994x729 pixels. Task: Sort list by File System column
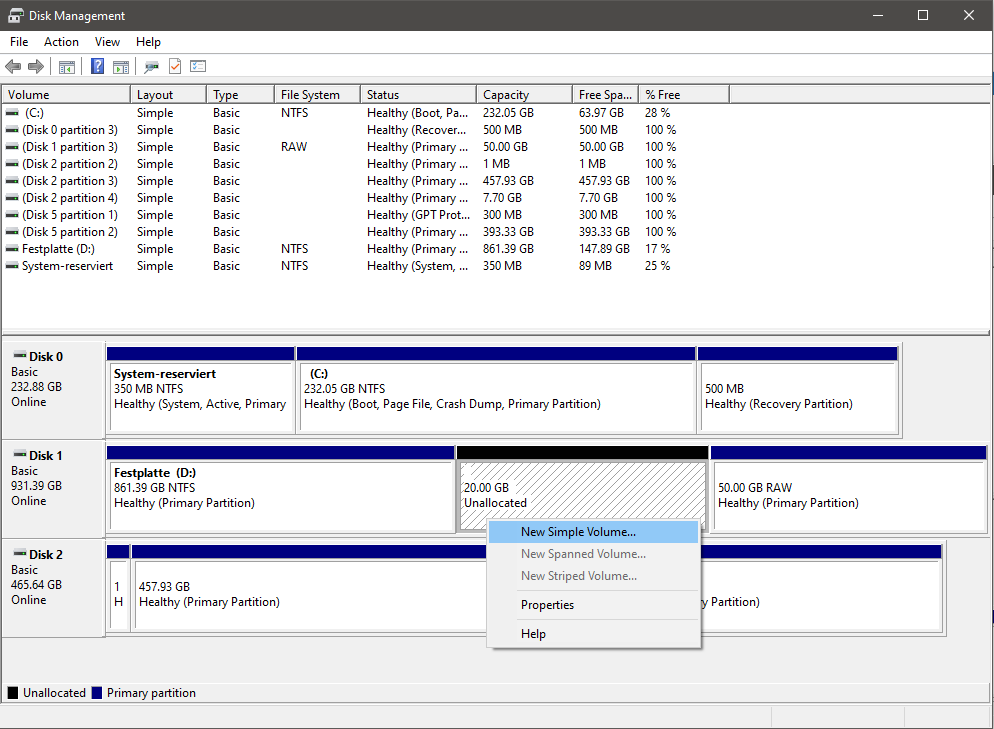pos(310,95)
